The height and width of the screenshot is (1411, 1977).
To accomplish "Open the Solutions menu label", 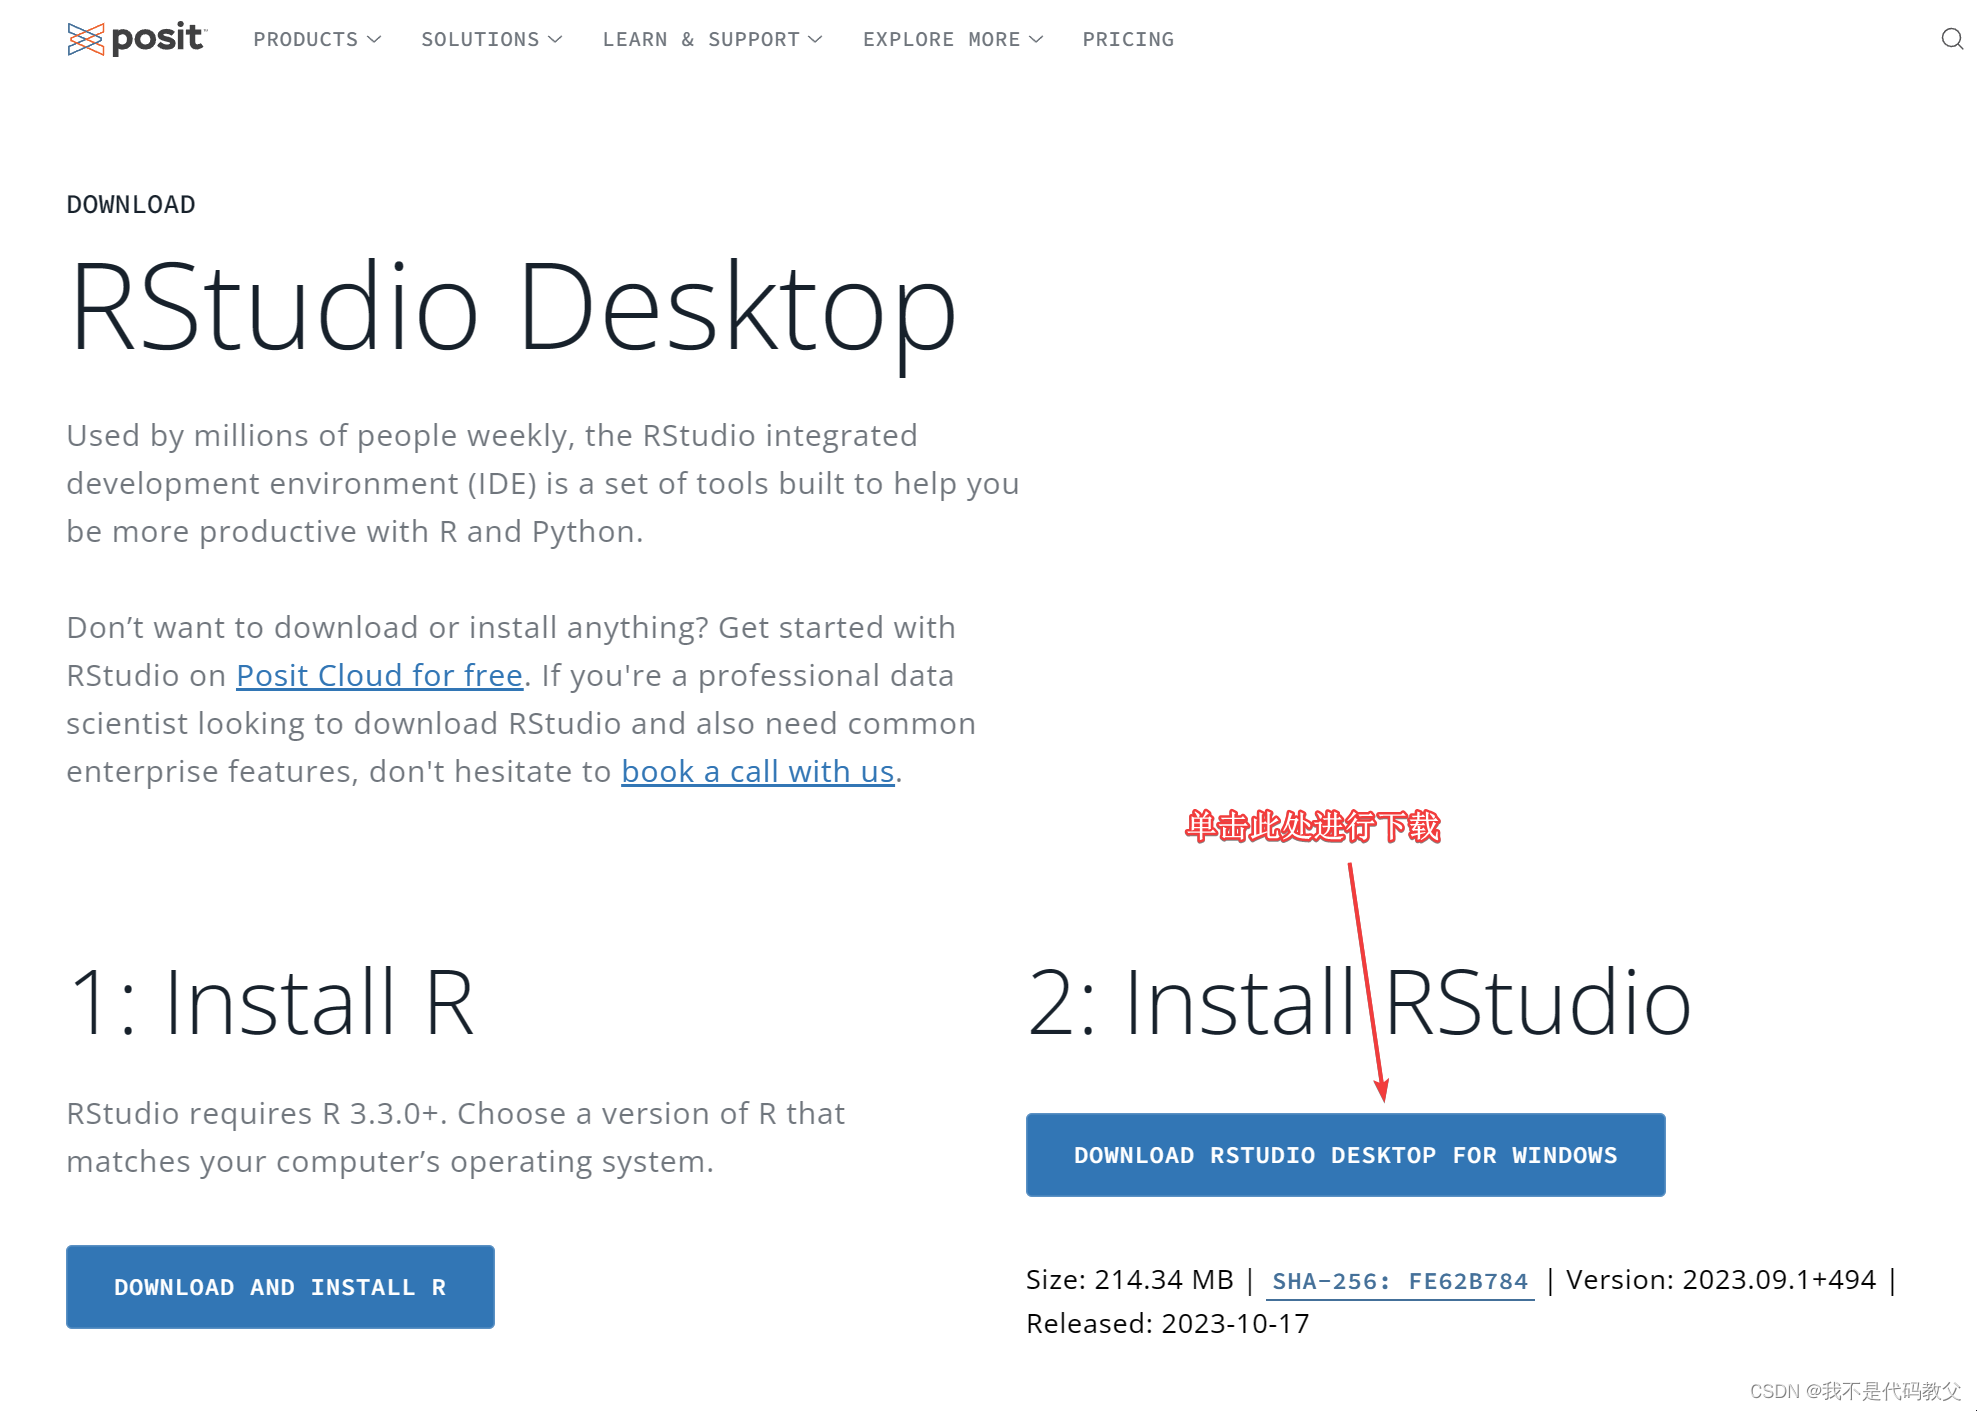I will coord(479,39).
